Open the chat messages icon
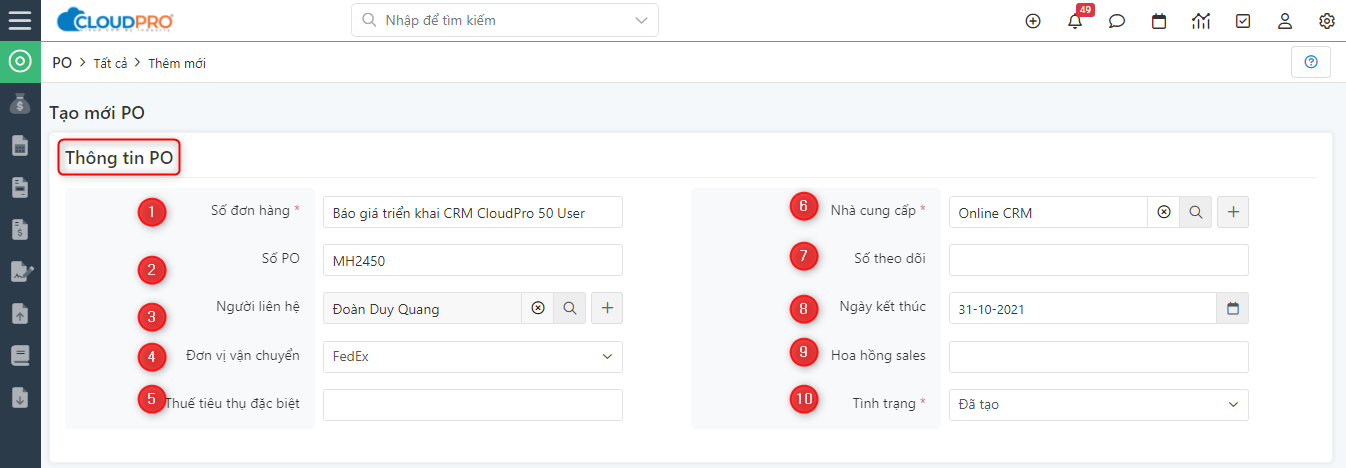The height and width of the screenshot is (468, 1346). click(x=1117, y=21)
